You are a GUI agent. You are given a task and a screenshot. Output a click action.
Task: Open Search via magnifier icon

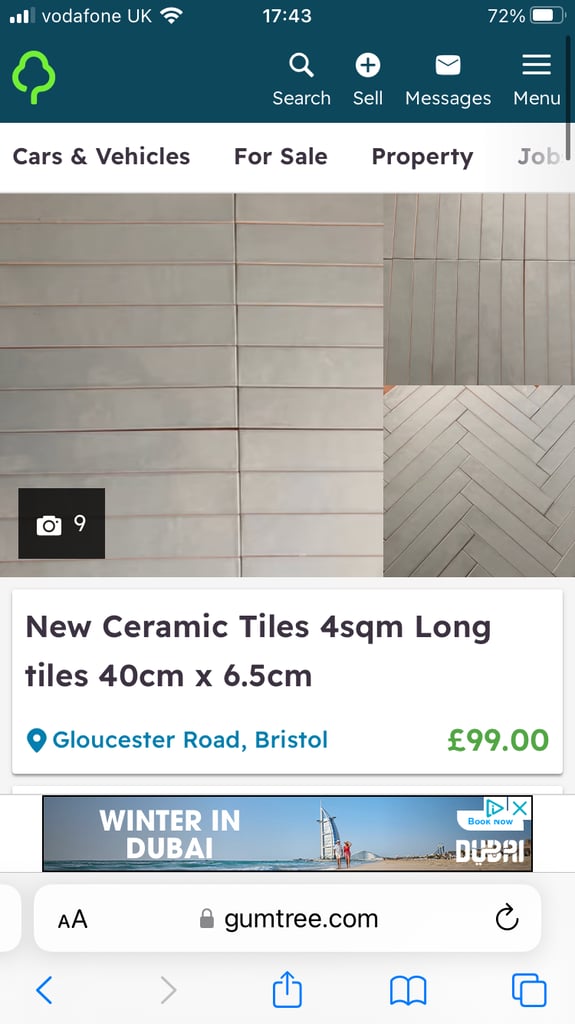[301, 66]
